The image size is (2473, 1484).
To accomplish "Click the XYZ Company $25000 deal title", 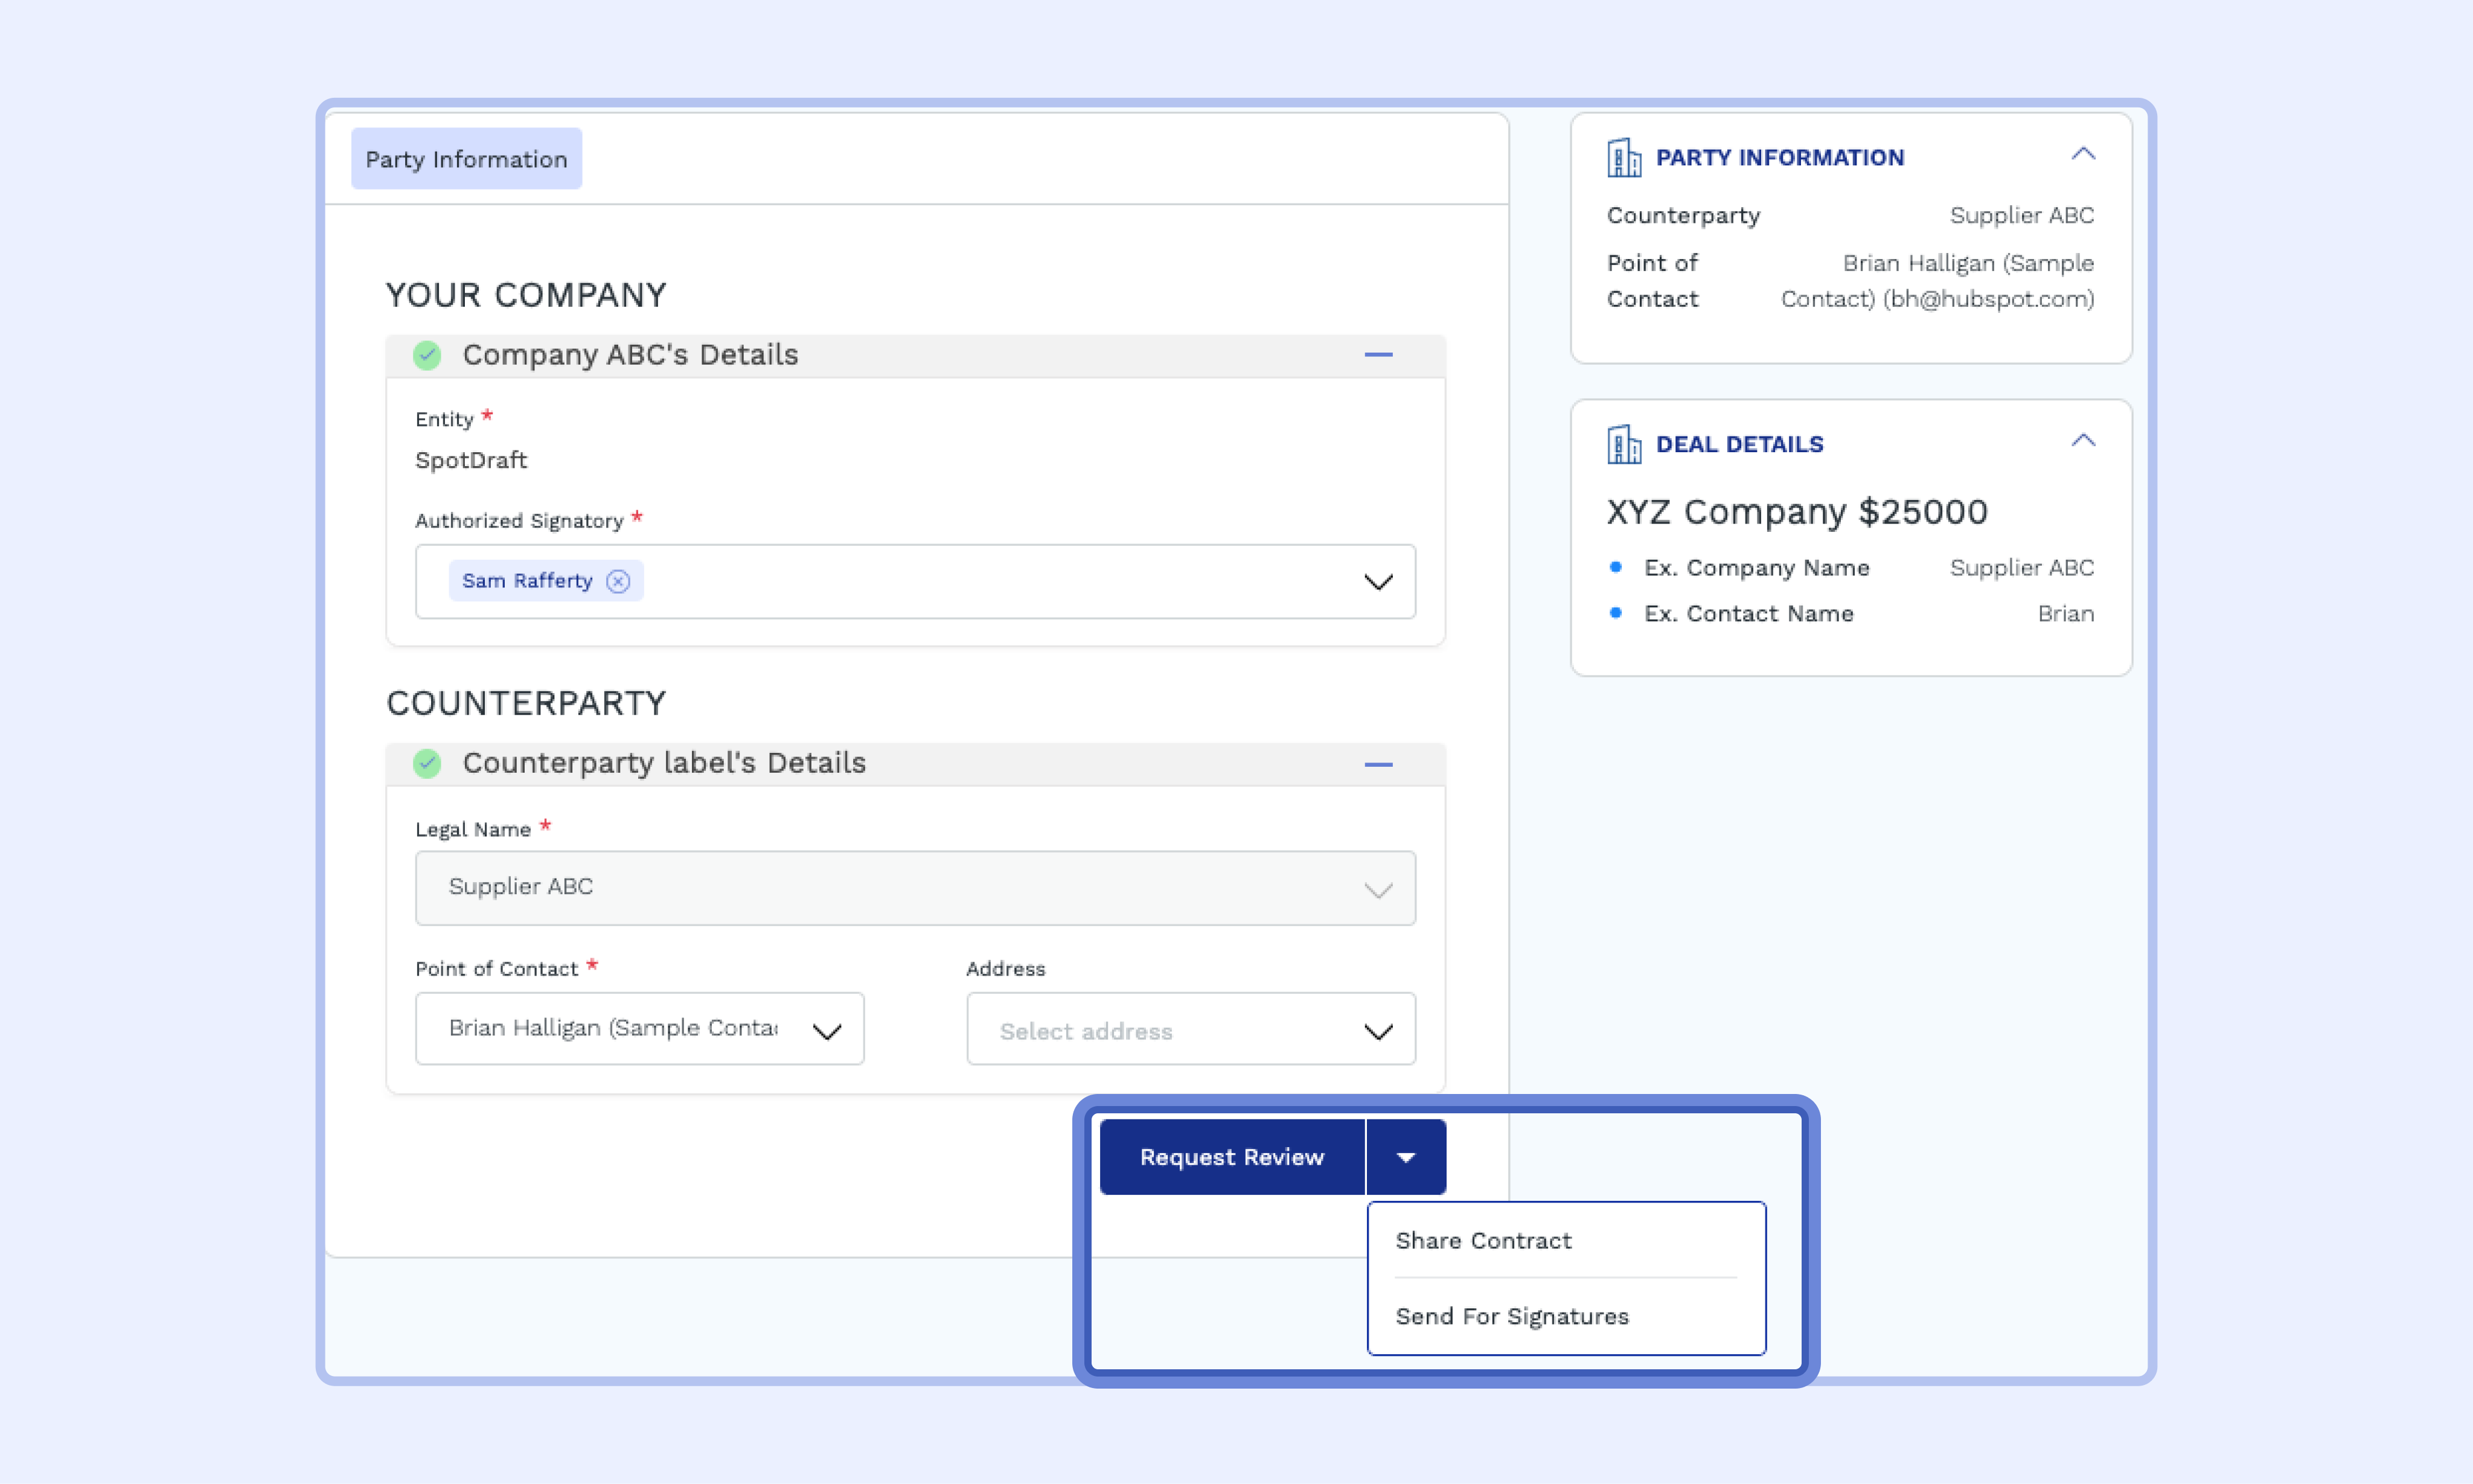I will pyautogui.click(x=1796, y=512).
